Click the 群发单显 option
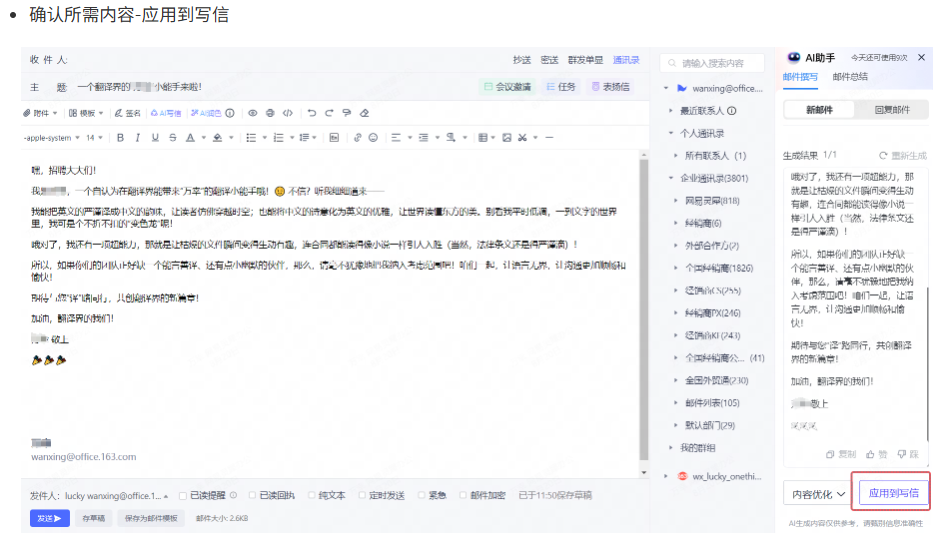This screenshot has width=940, height=543. (x=585, y=60)
